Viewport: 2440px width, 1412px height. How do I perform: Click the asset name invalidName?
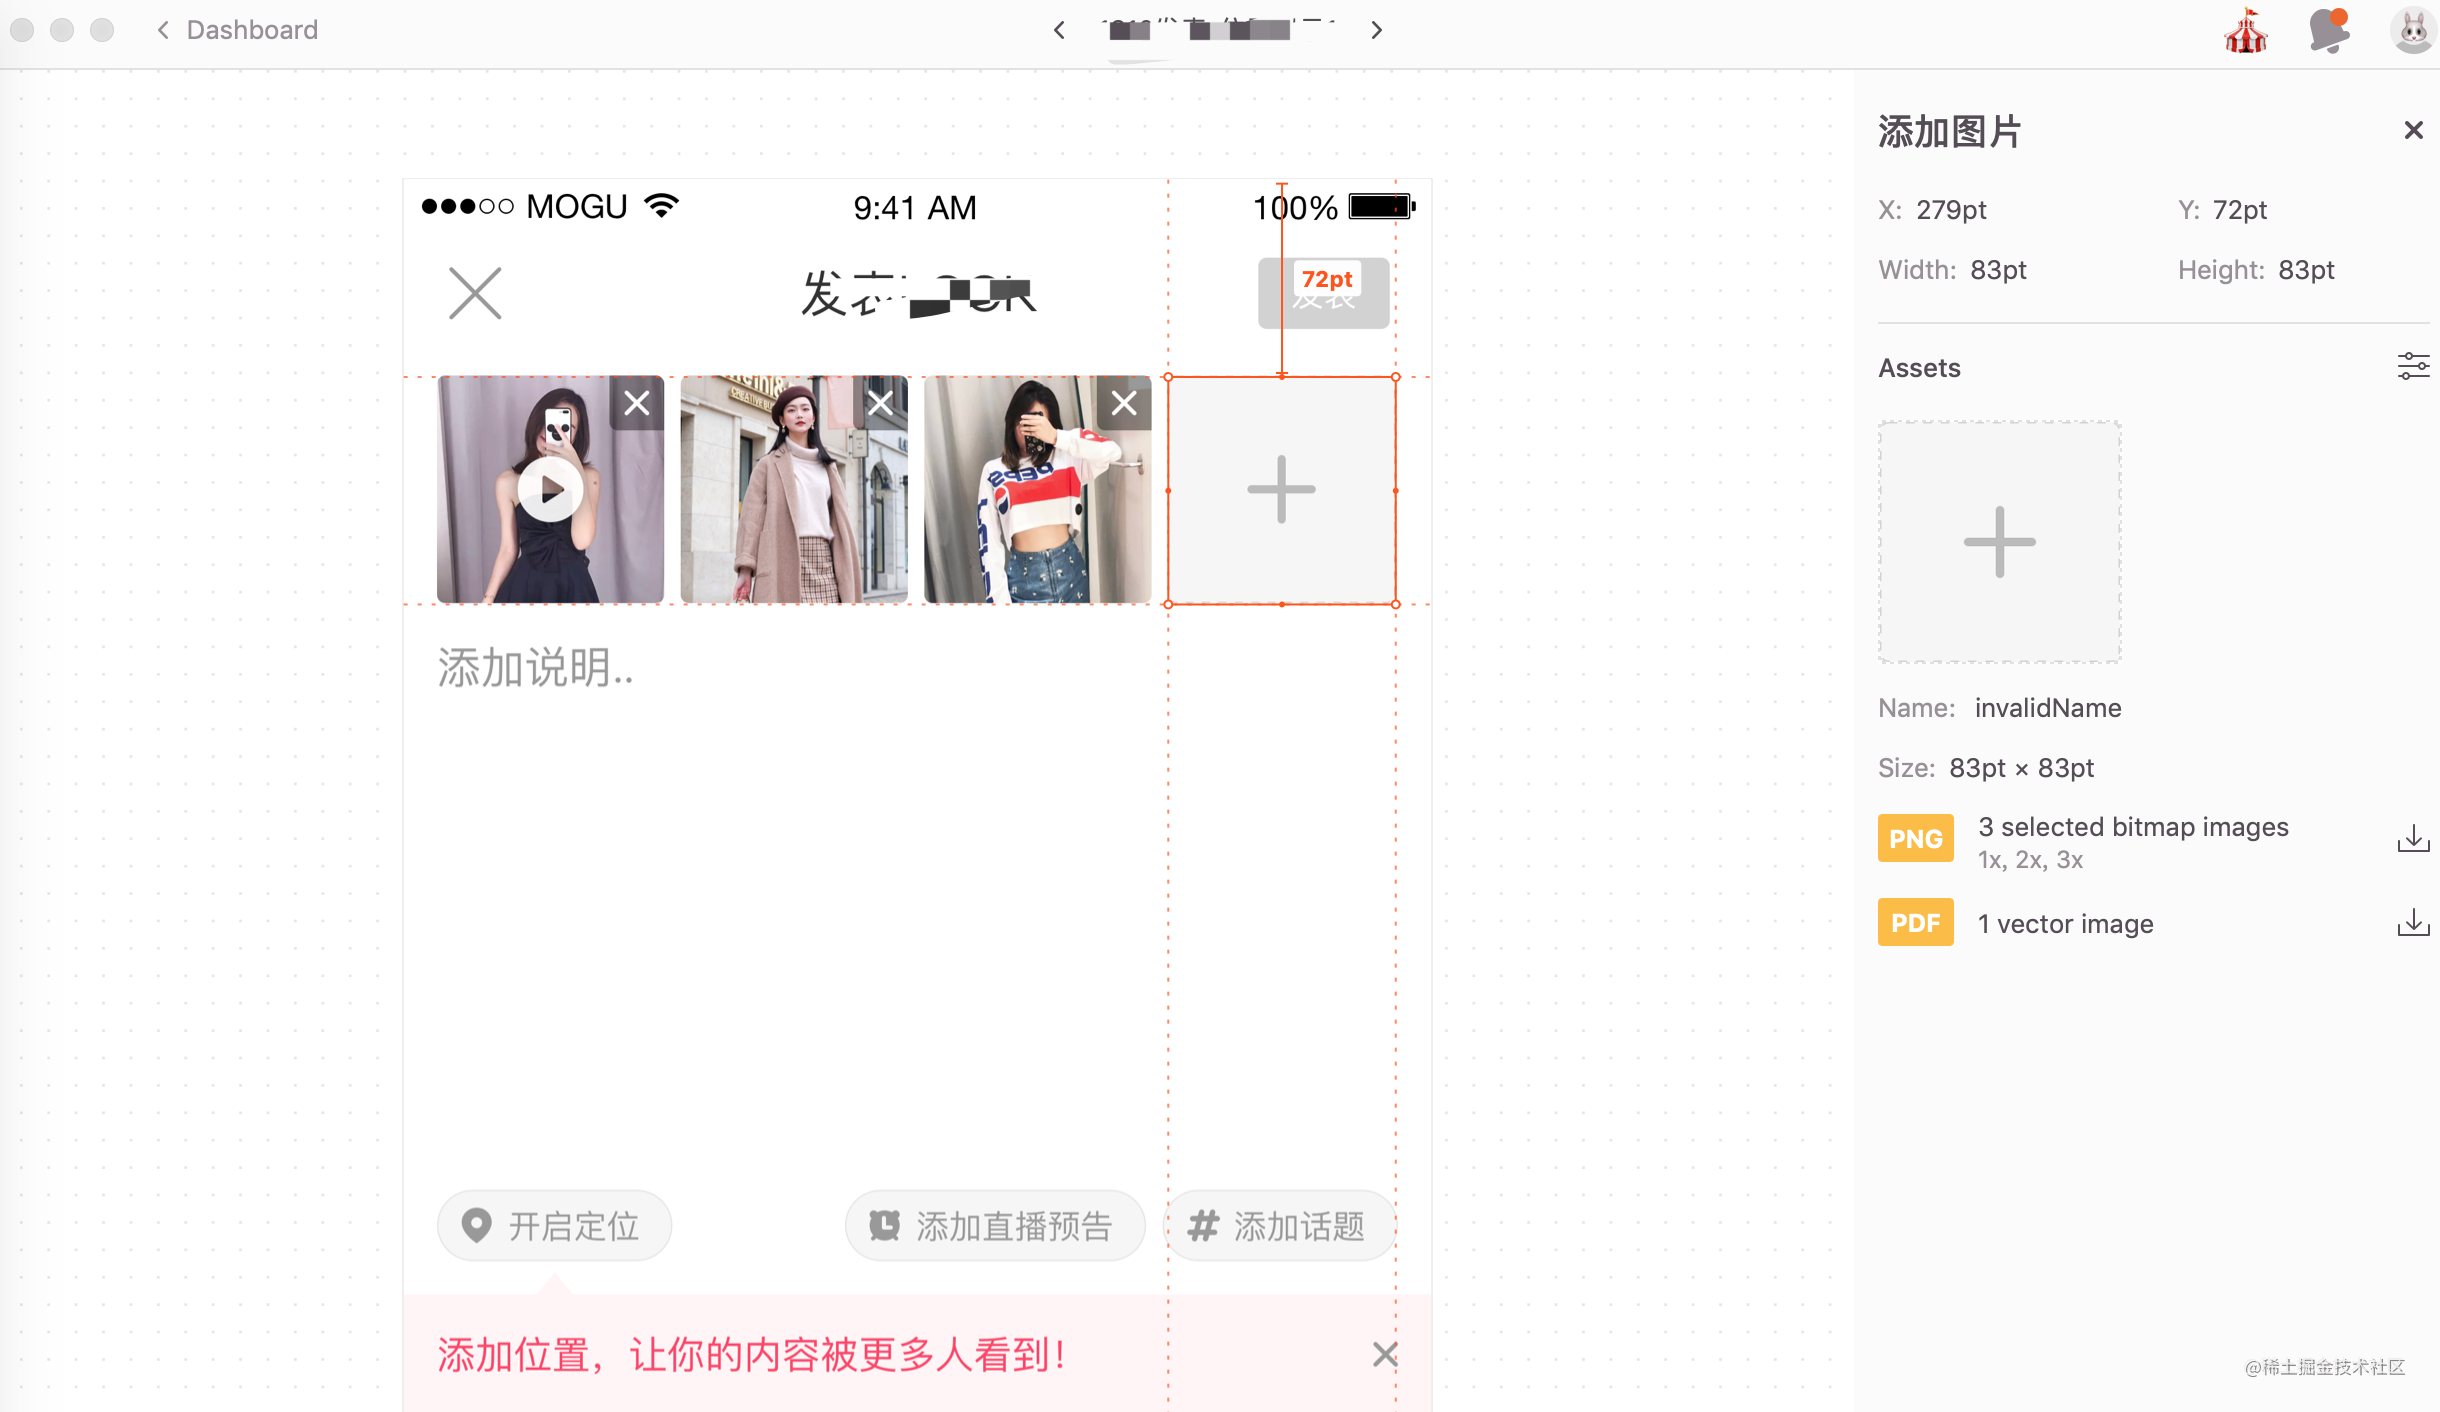click(2048, 708)
